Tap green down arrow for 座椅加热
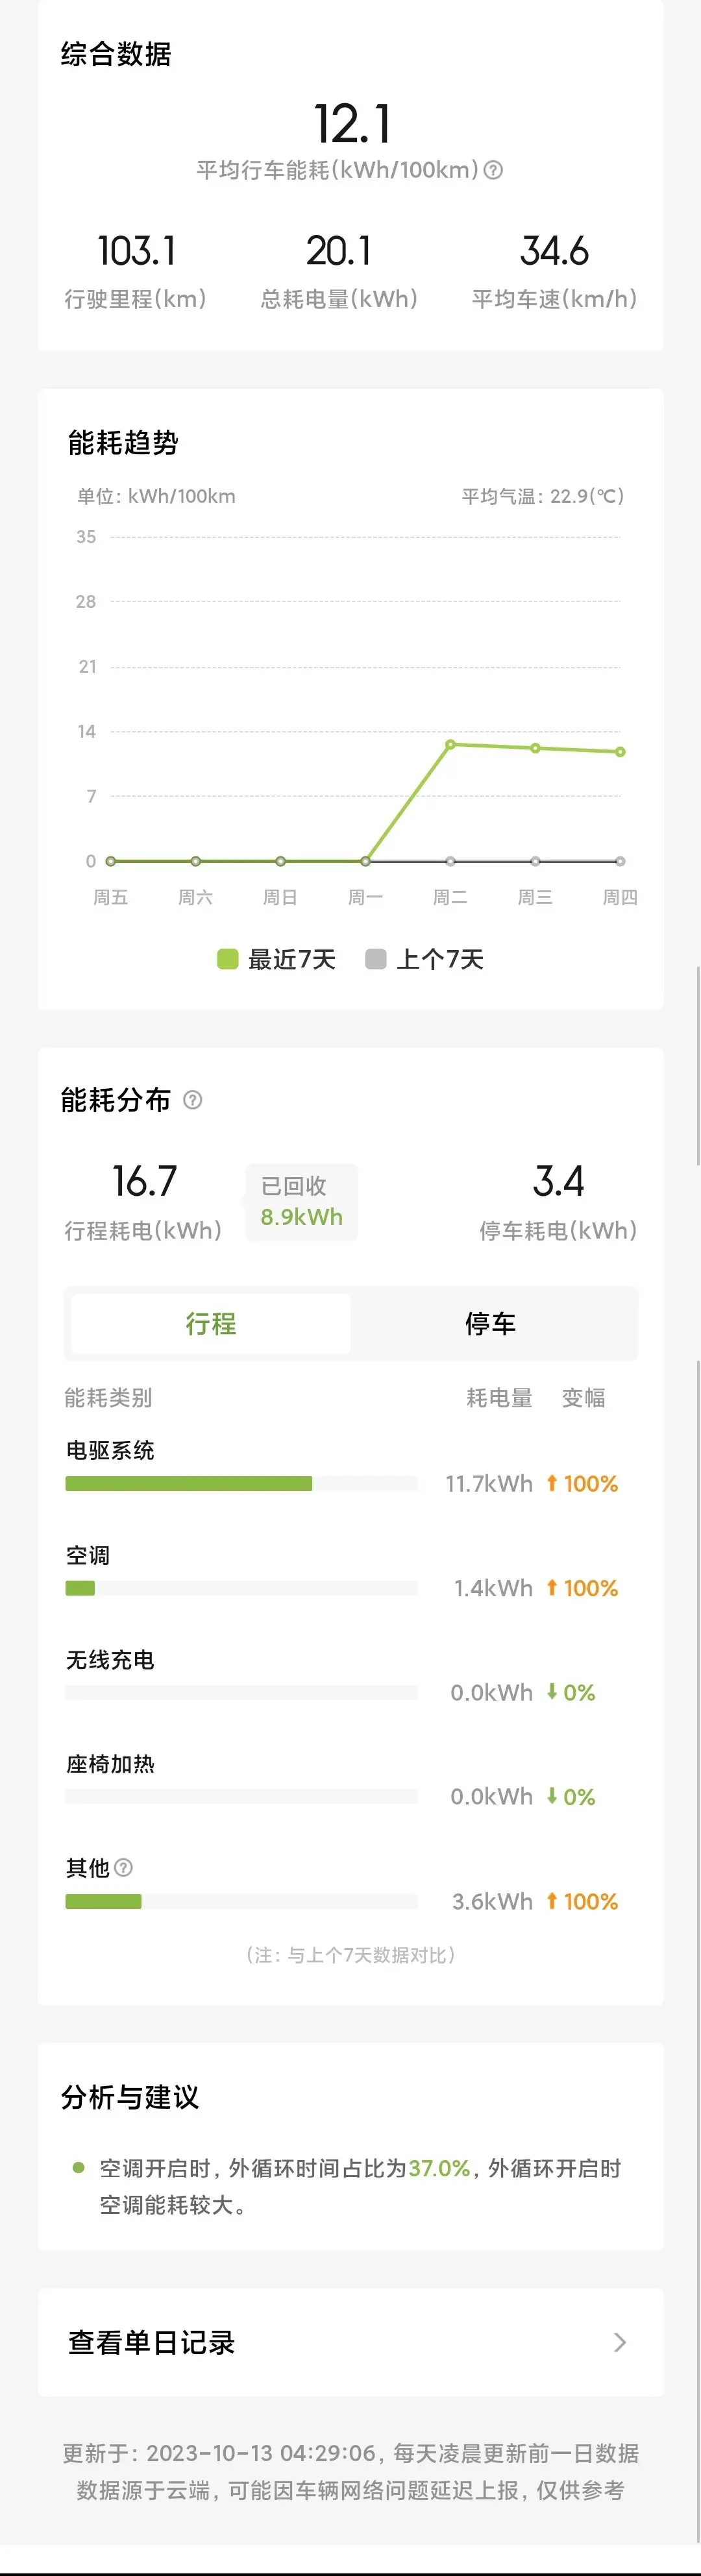 point(551,1796)
